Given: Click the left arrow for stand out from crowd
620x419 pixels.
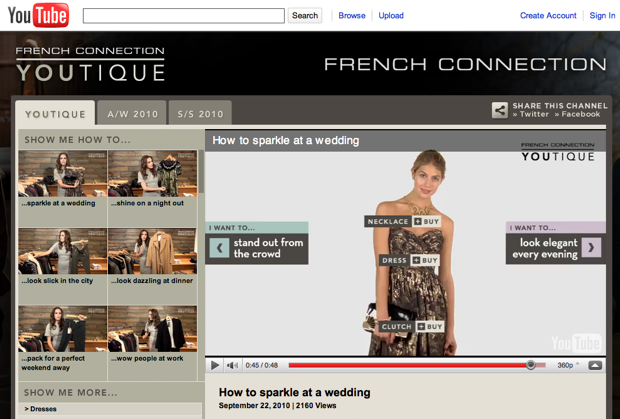Looking at the screenshot, I should (x=219, y=248).
